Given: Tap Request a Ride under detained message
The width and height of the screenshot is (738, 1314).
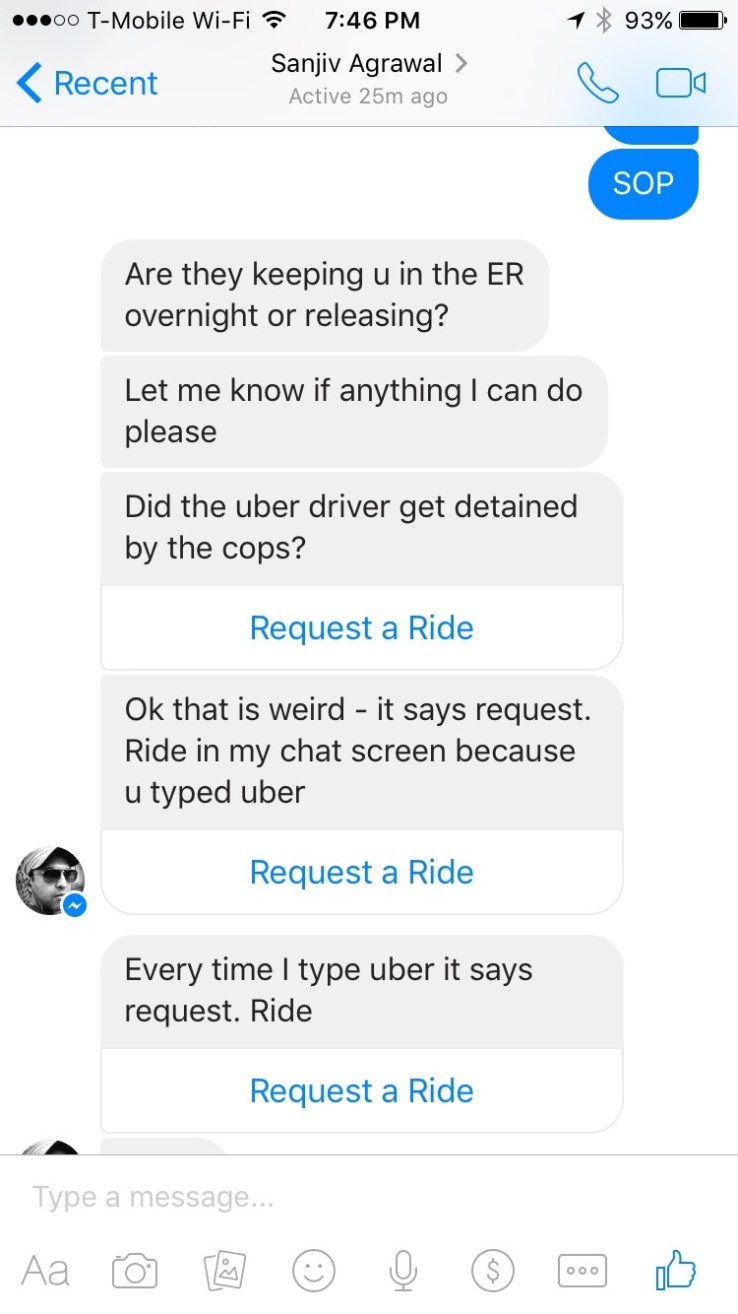Looking at the screenshot, I should tap(361, 628).
